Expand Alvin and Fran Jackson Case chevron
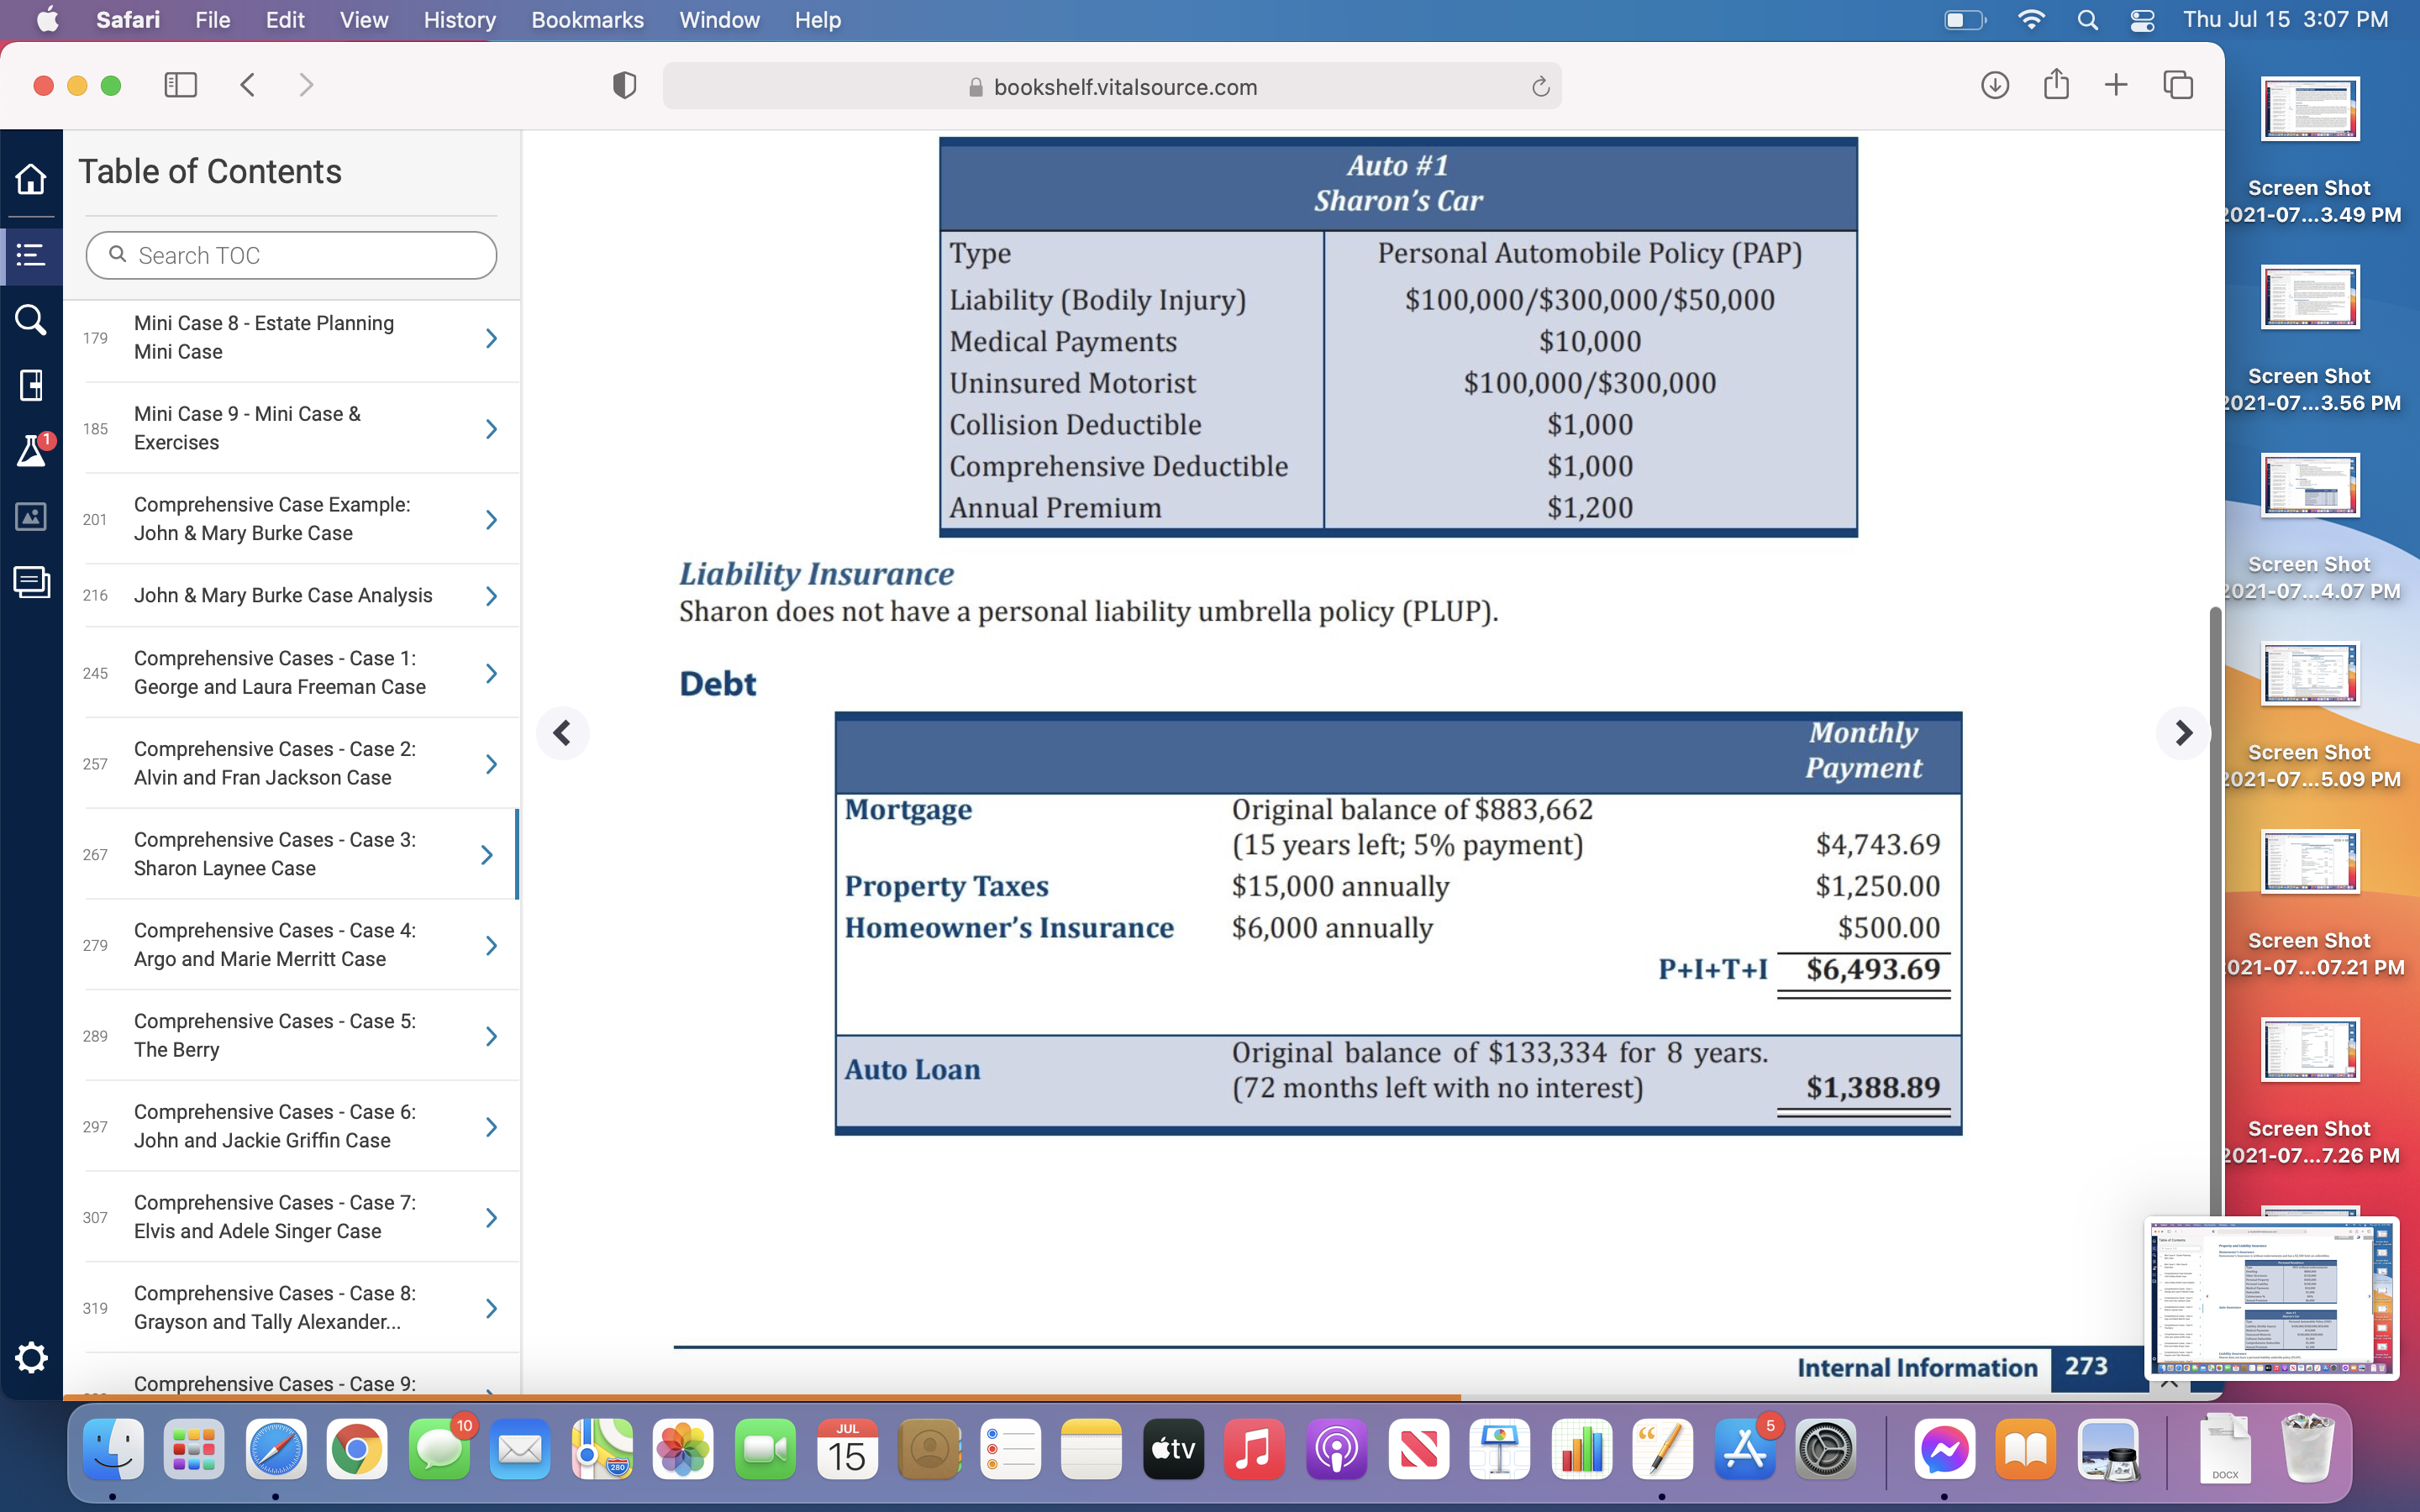2420x1512 pixels. [x=491, y=764]
